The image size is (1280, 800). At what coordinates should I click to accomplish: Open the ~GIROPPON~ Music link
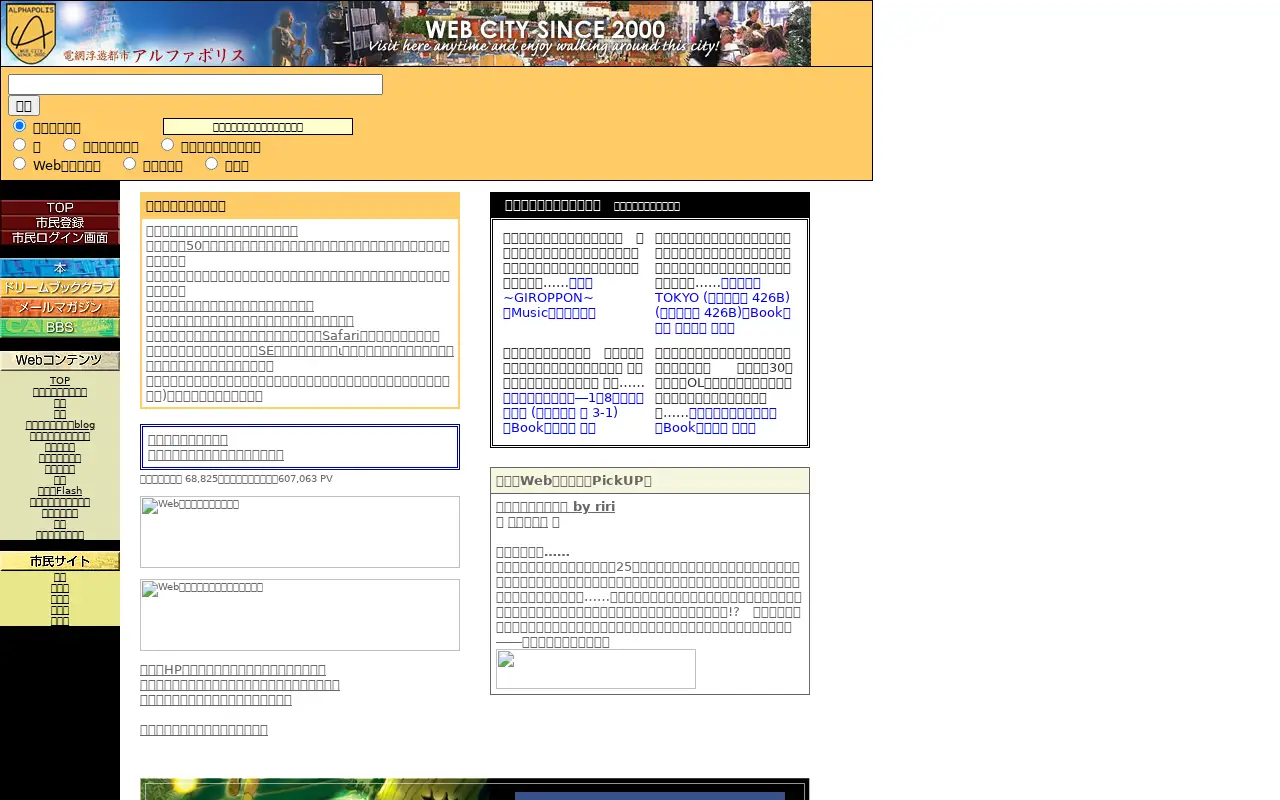[549, 298]
